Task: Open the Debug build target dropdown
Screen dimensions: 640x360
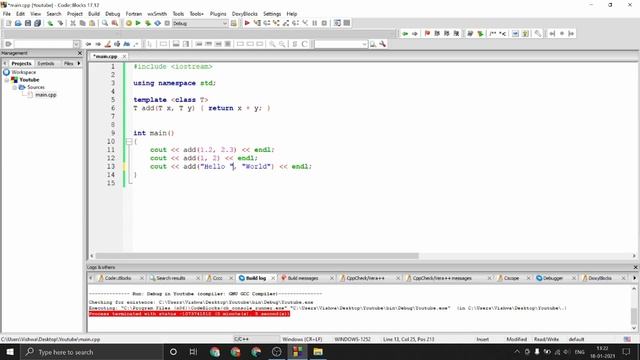Action: pyautogui.click(x=224, y=23)
